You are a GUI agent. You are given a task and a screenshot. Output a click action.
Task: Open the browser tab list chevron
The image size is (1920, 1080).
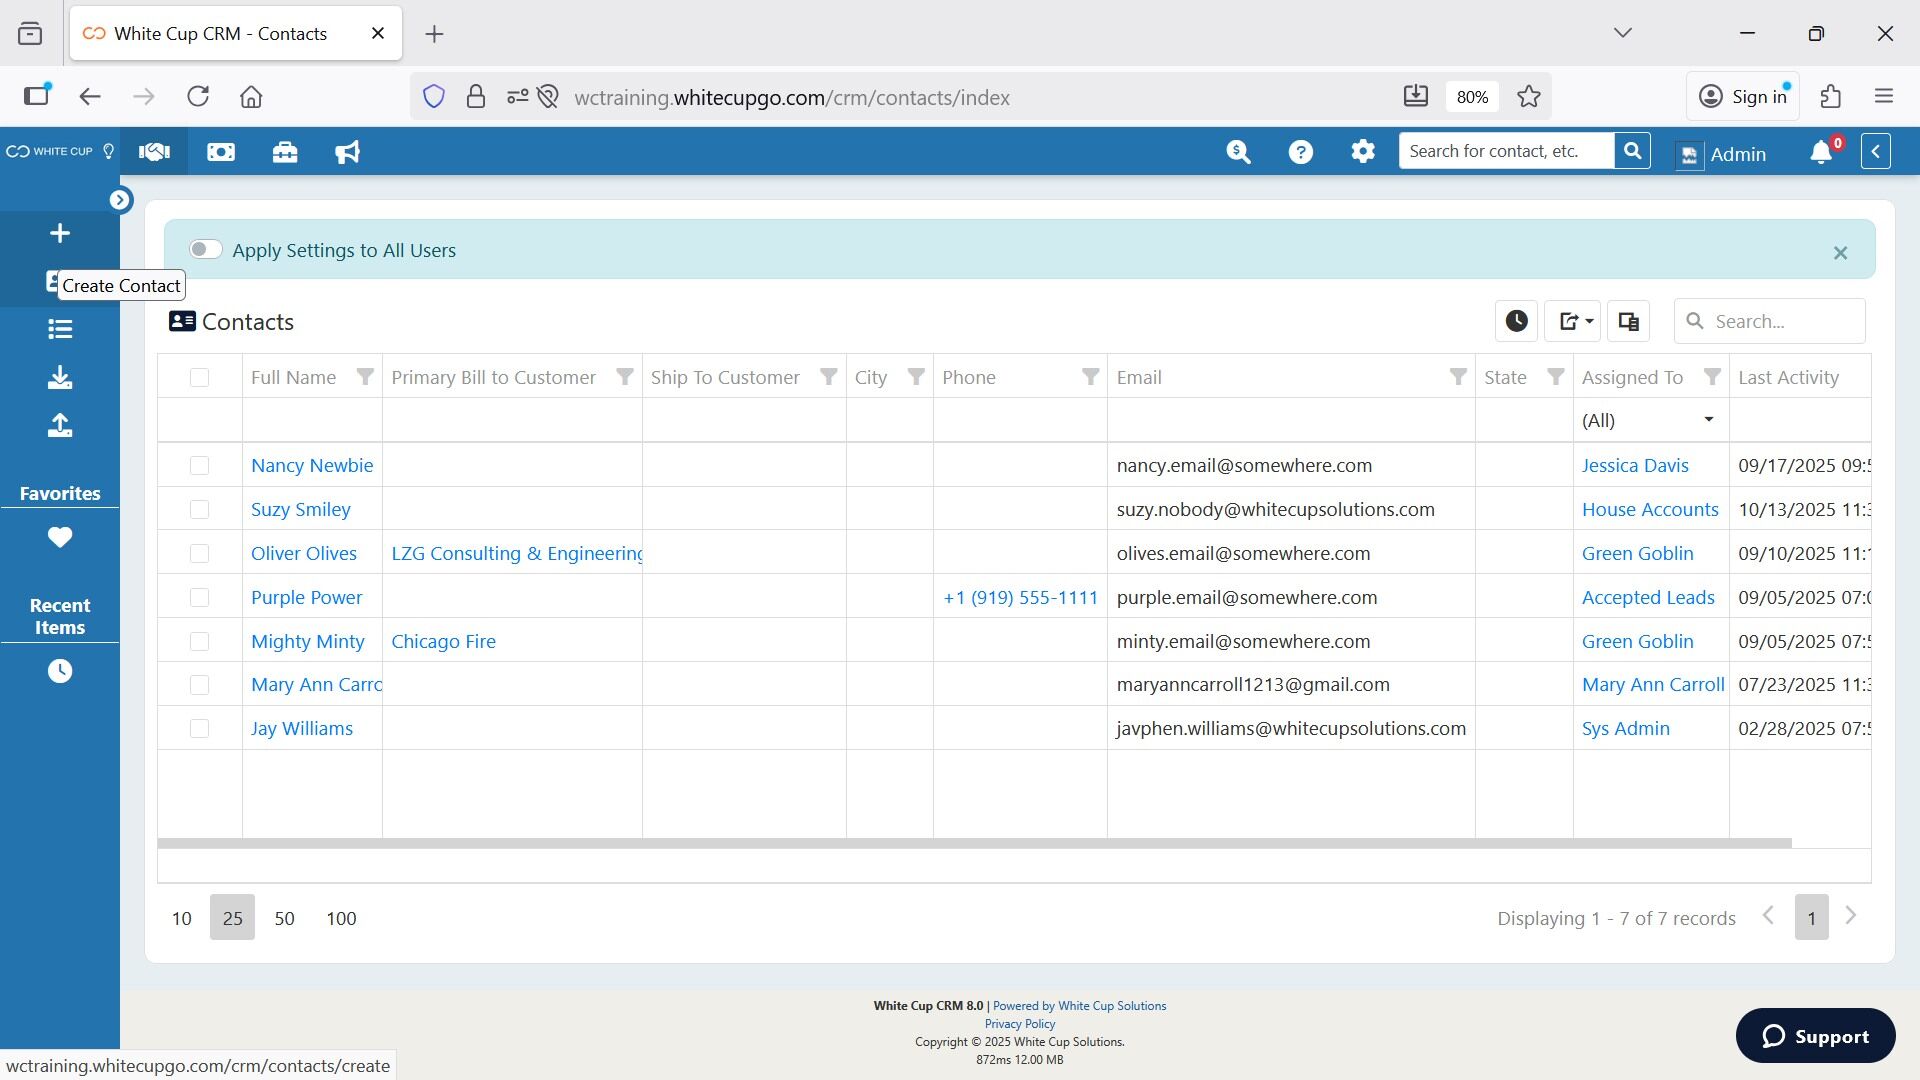coord(1623,33)
